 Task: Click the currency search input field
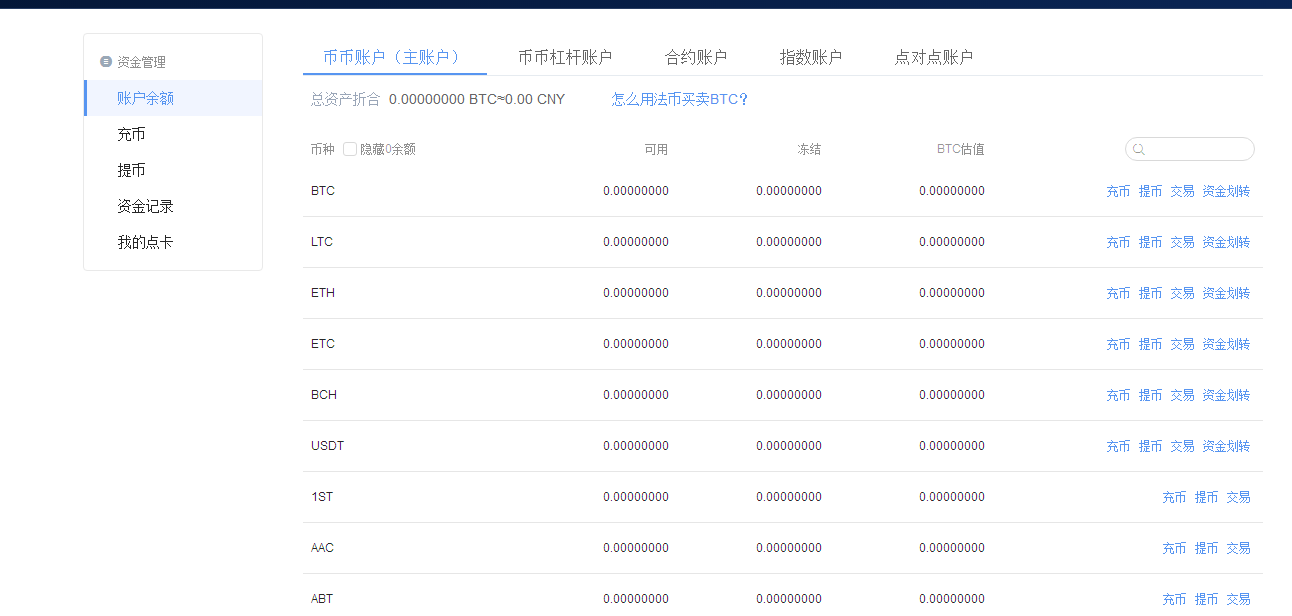1195,149
